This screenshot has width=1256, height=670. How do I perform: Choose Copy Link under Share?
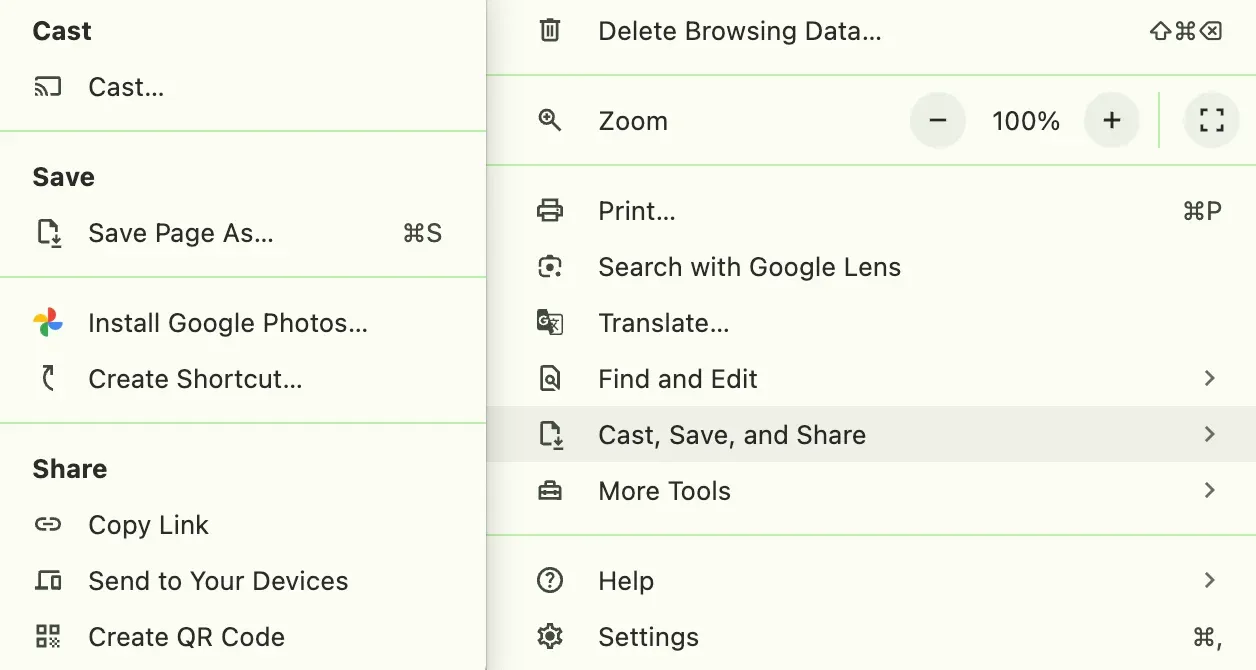point(243,525)
